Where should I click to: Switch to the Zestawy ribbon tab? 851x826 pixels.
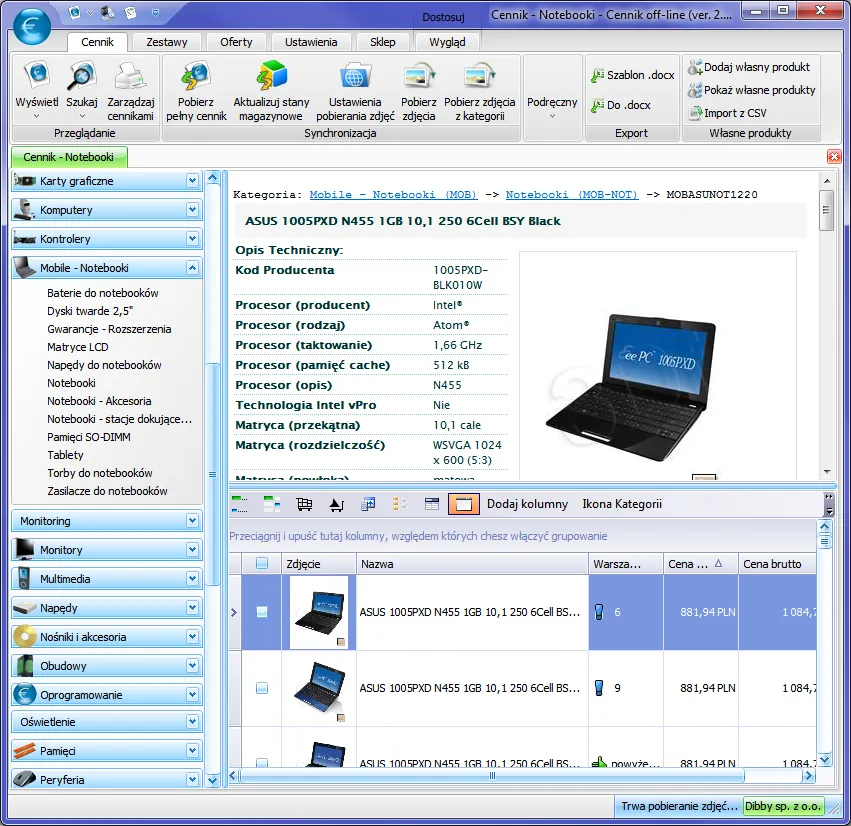point(167,42)
